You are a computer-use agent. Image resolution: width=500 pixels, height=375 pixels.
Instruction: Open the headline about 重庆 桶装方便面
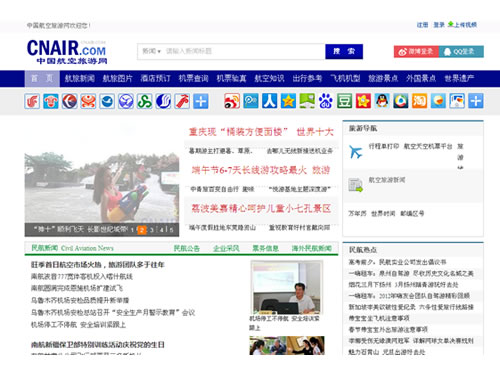coord(238,132)
